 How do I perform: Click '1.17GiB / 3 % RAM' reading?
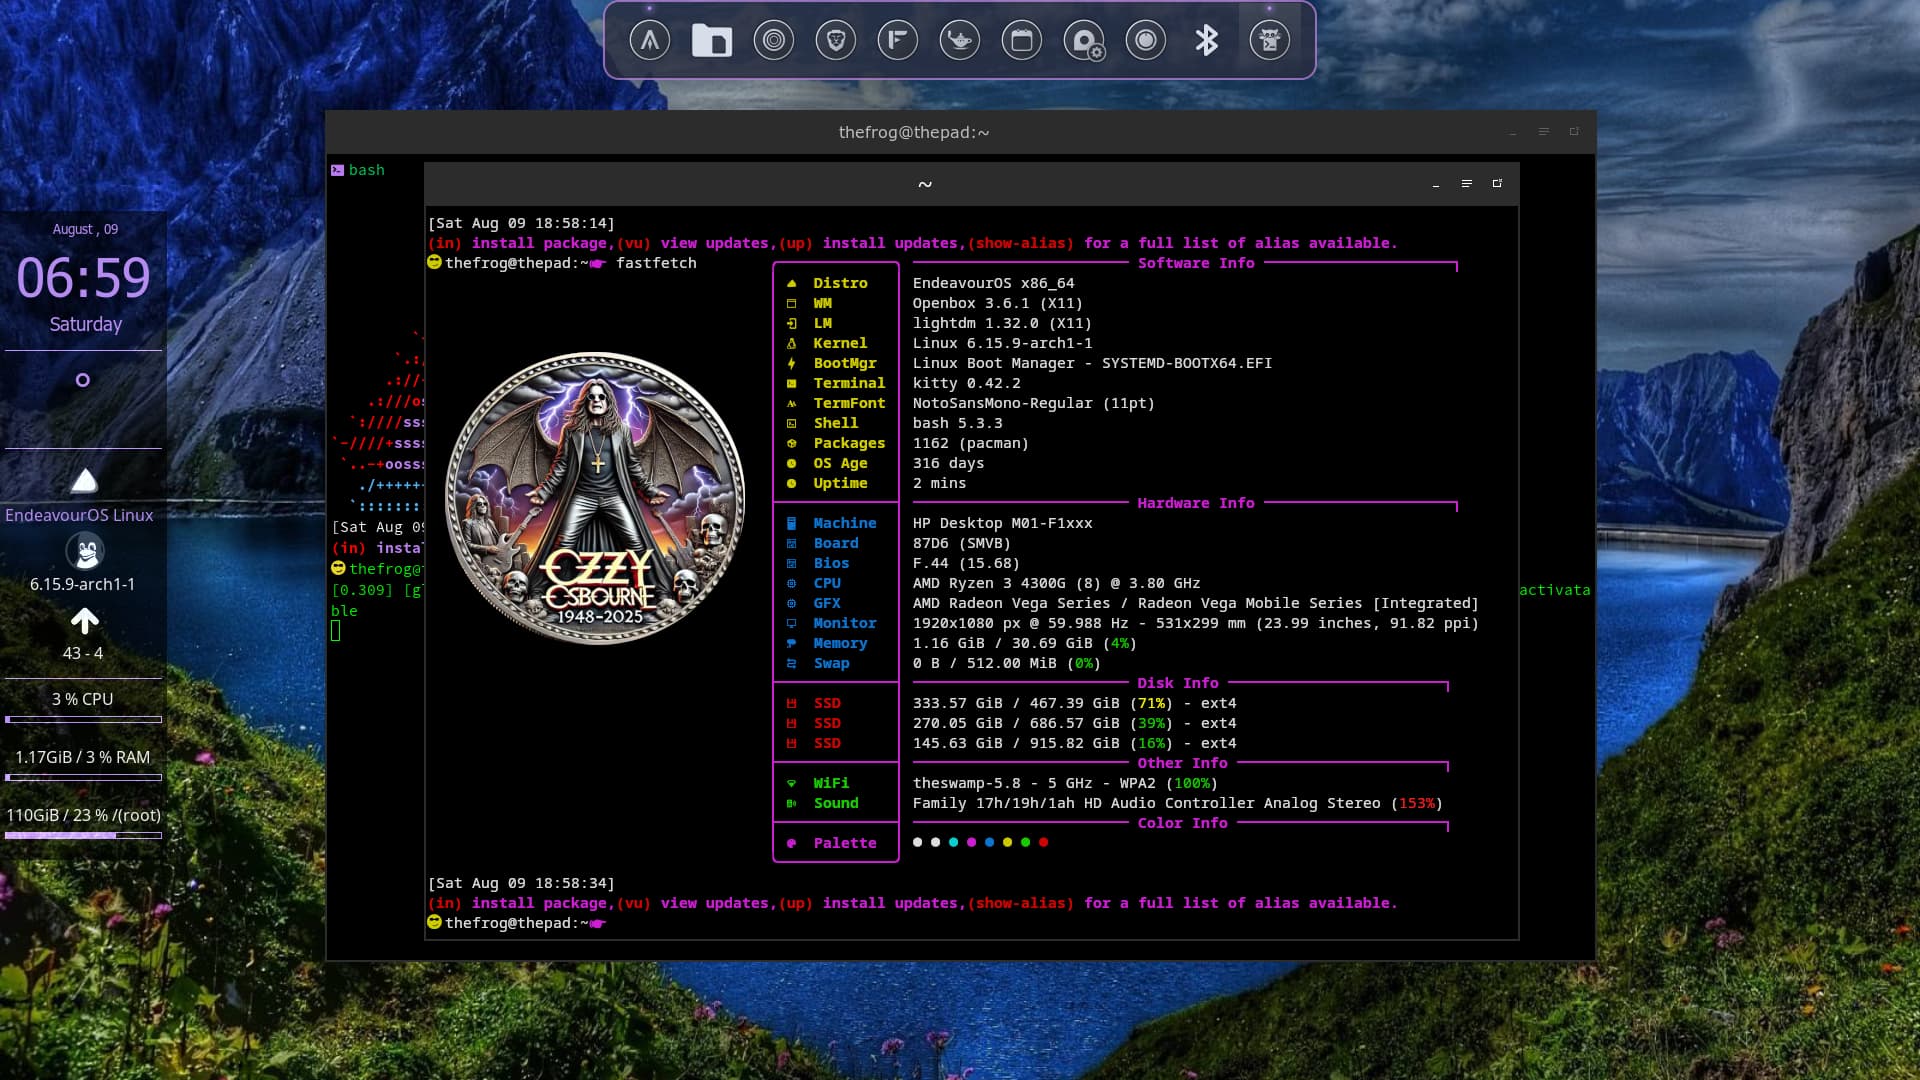[82, 757]
